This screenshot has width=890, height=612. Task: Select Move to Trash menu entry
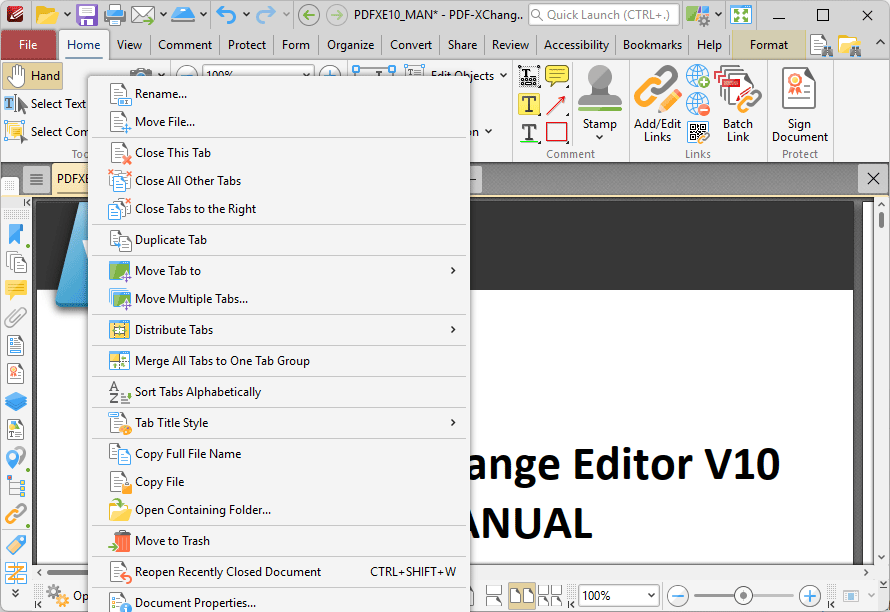point(278,541)
